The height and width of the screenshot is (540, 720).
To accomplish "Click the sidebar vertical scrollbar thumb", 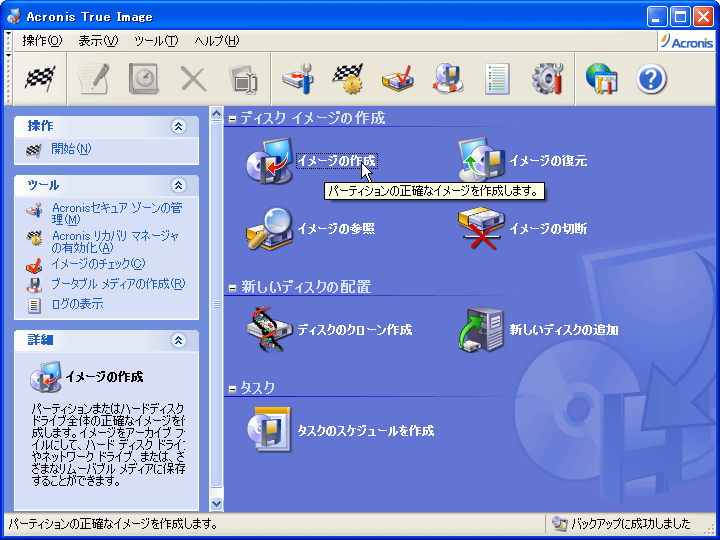I will pyautogui.click(x=216, y=304).
